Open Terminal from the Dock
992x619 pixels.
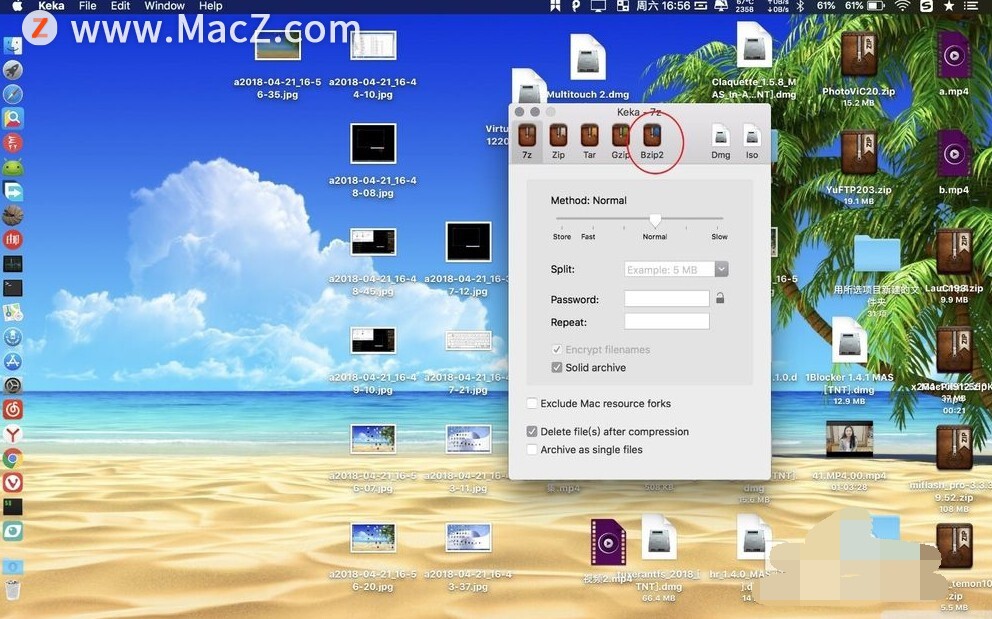[13, 288]
